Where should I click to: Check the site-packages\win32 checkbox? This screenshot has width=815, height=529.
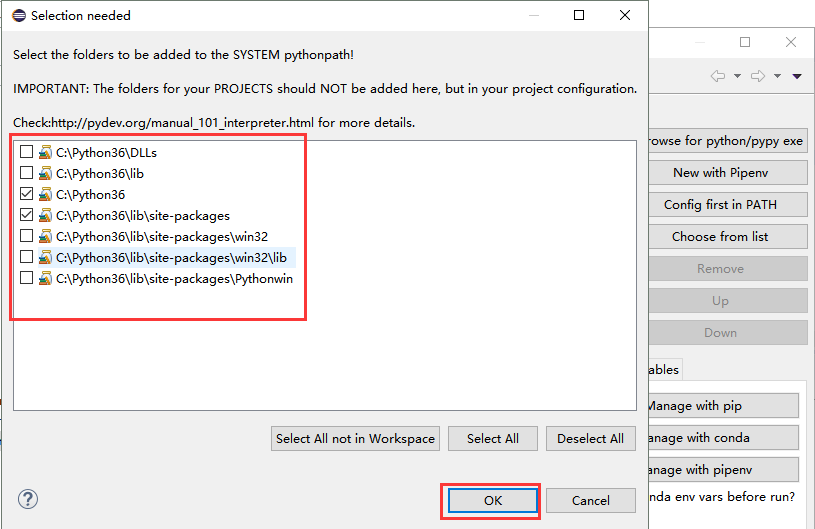(27, 236)
